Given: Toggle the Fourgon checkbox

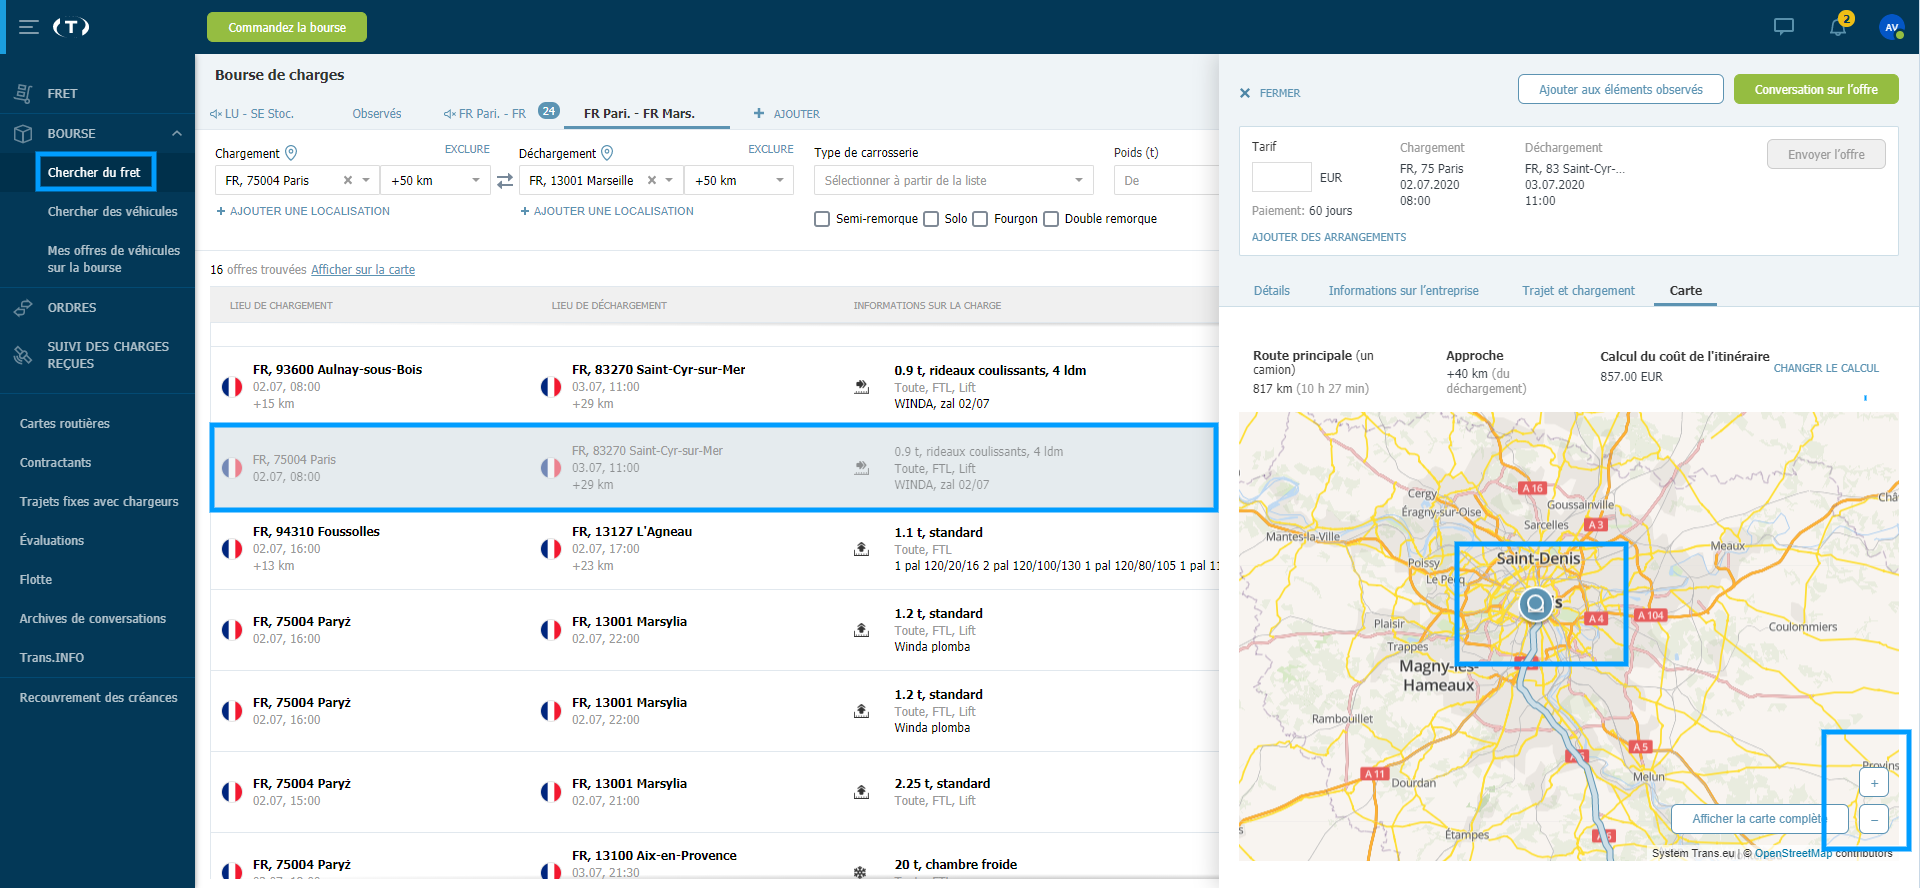Looking at the screenshot, I should click(x=980, y=219).
